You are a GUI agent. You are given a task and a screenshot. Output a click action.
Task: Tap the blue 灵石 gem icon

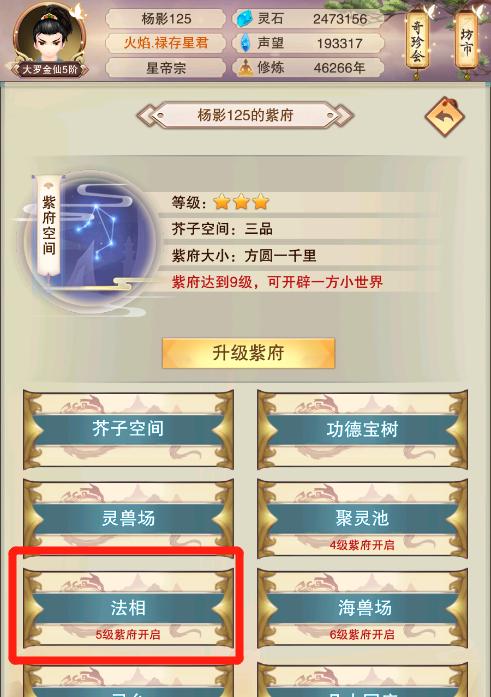pyautogui.click(x=244, y=19)
